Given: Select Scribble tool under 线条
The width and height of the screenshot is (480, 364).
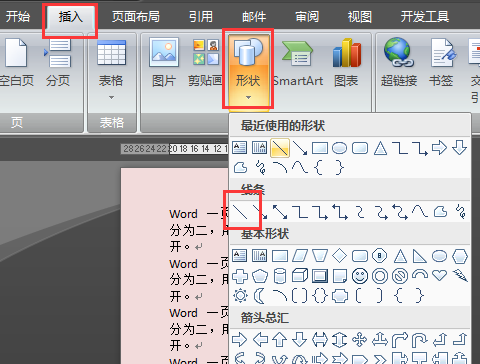Looking at the screenshot, I should pyautogui.click(x=461, y=212).
